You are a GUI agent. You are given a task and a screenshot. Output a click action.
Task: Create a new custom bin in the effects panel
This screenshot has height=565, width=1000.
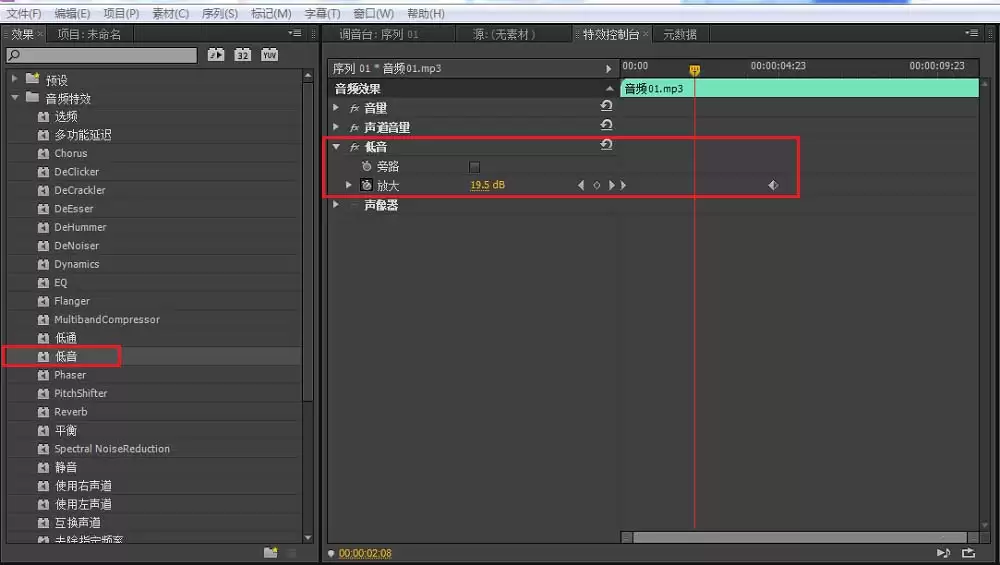(270, 552)
